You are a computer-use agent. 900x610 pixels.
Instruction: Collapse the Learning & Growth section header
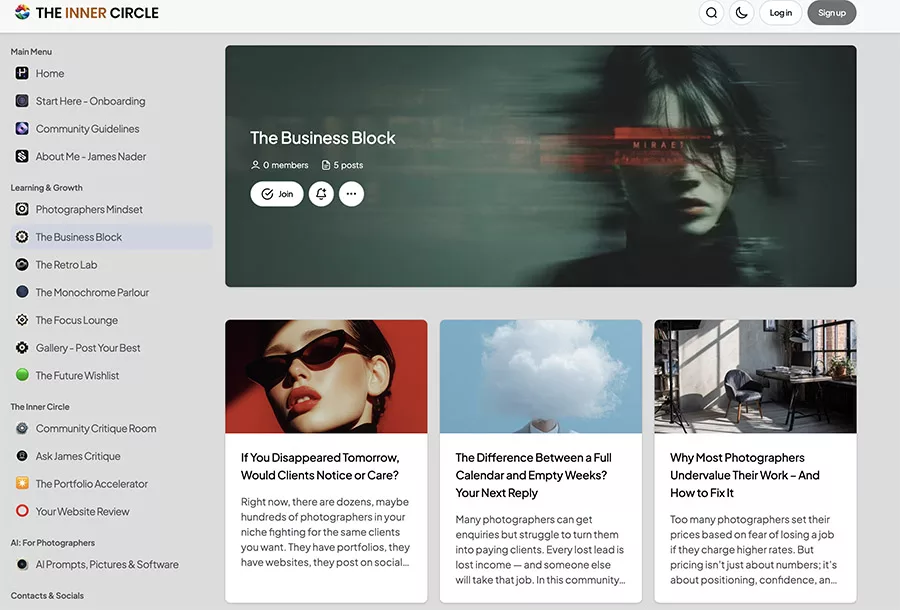(47, 187)
